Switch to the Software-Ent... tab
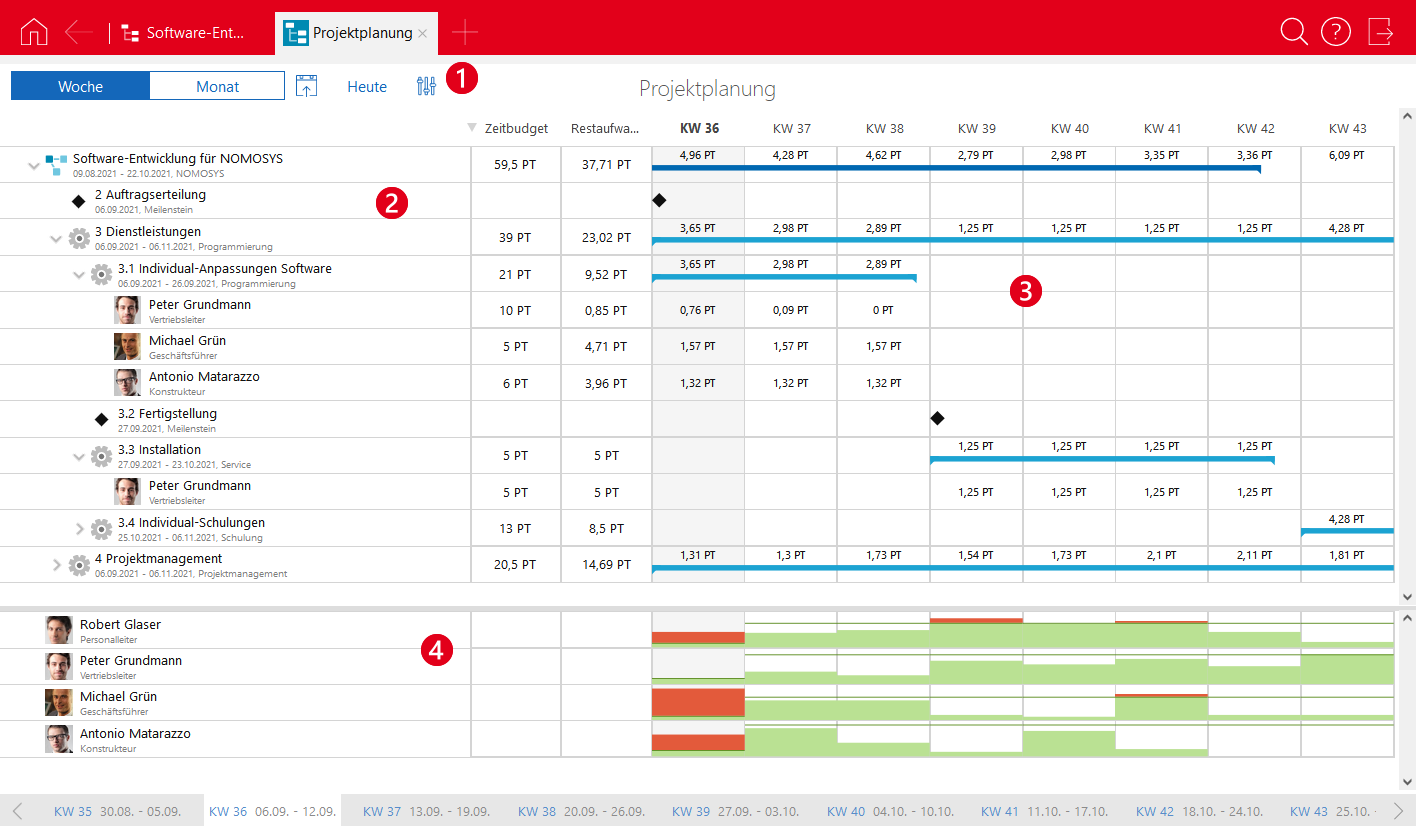 (183, 33)
